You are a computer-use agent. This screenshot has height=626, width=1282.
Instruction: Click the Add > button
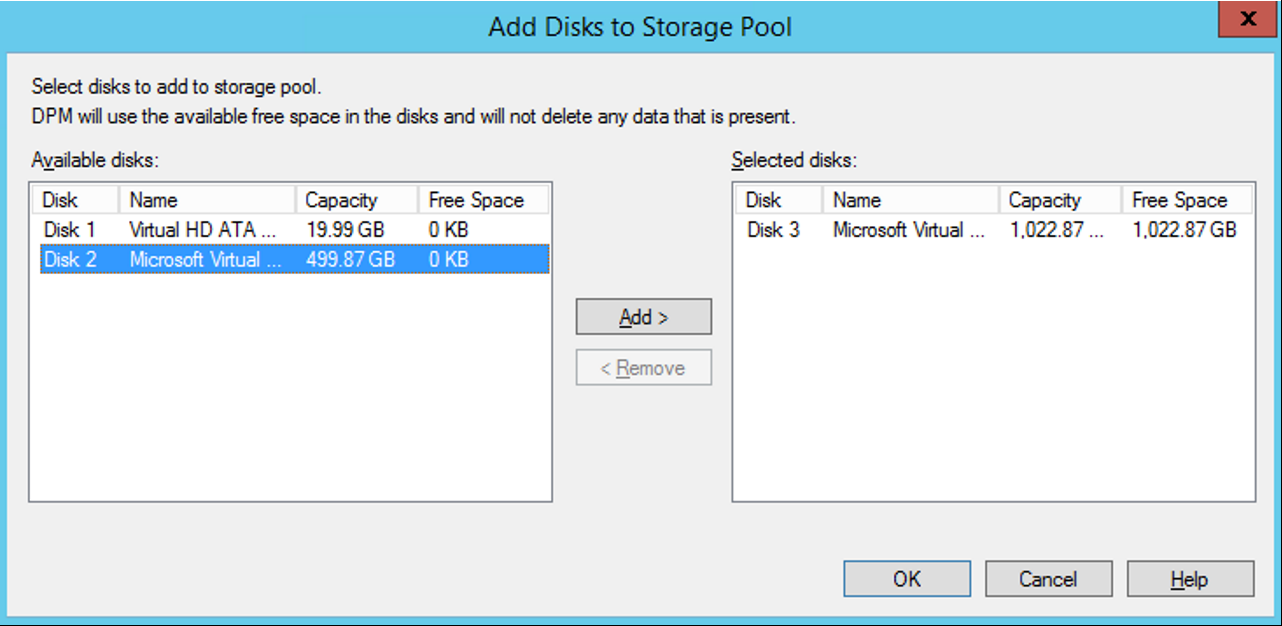(x=643, y=317)
